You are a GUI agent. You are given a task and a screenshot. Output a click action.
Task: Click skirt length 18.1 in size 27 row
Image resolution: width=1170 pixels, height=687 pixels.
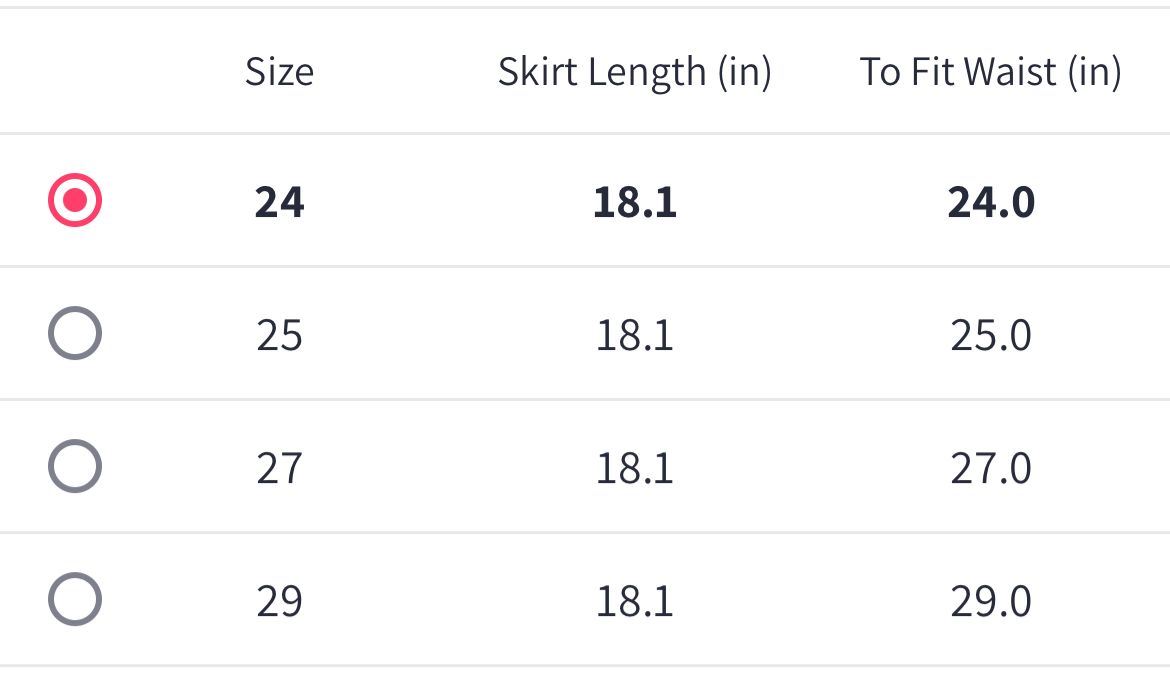tap(634, 468)
